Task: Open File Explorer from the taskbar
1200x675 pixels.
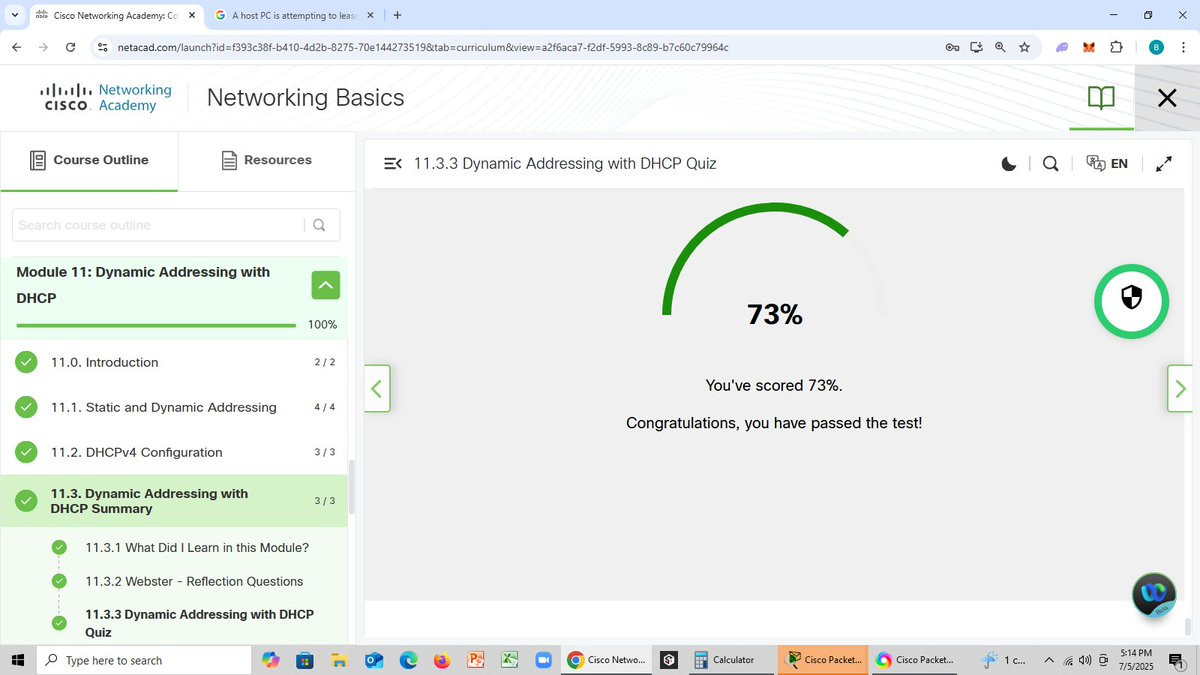Action: coord(338,660)
